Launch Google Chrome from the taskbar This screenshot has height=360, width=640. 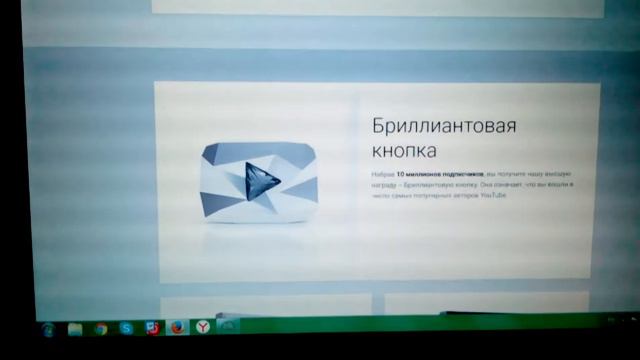pos(101,329)
